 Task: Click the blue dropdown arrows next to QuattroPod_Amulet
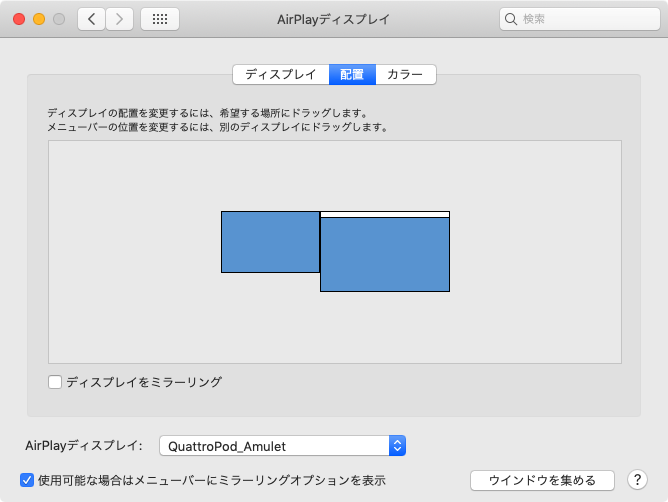[397, 446]
